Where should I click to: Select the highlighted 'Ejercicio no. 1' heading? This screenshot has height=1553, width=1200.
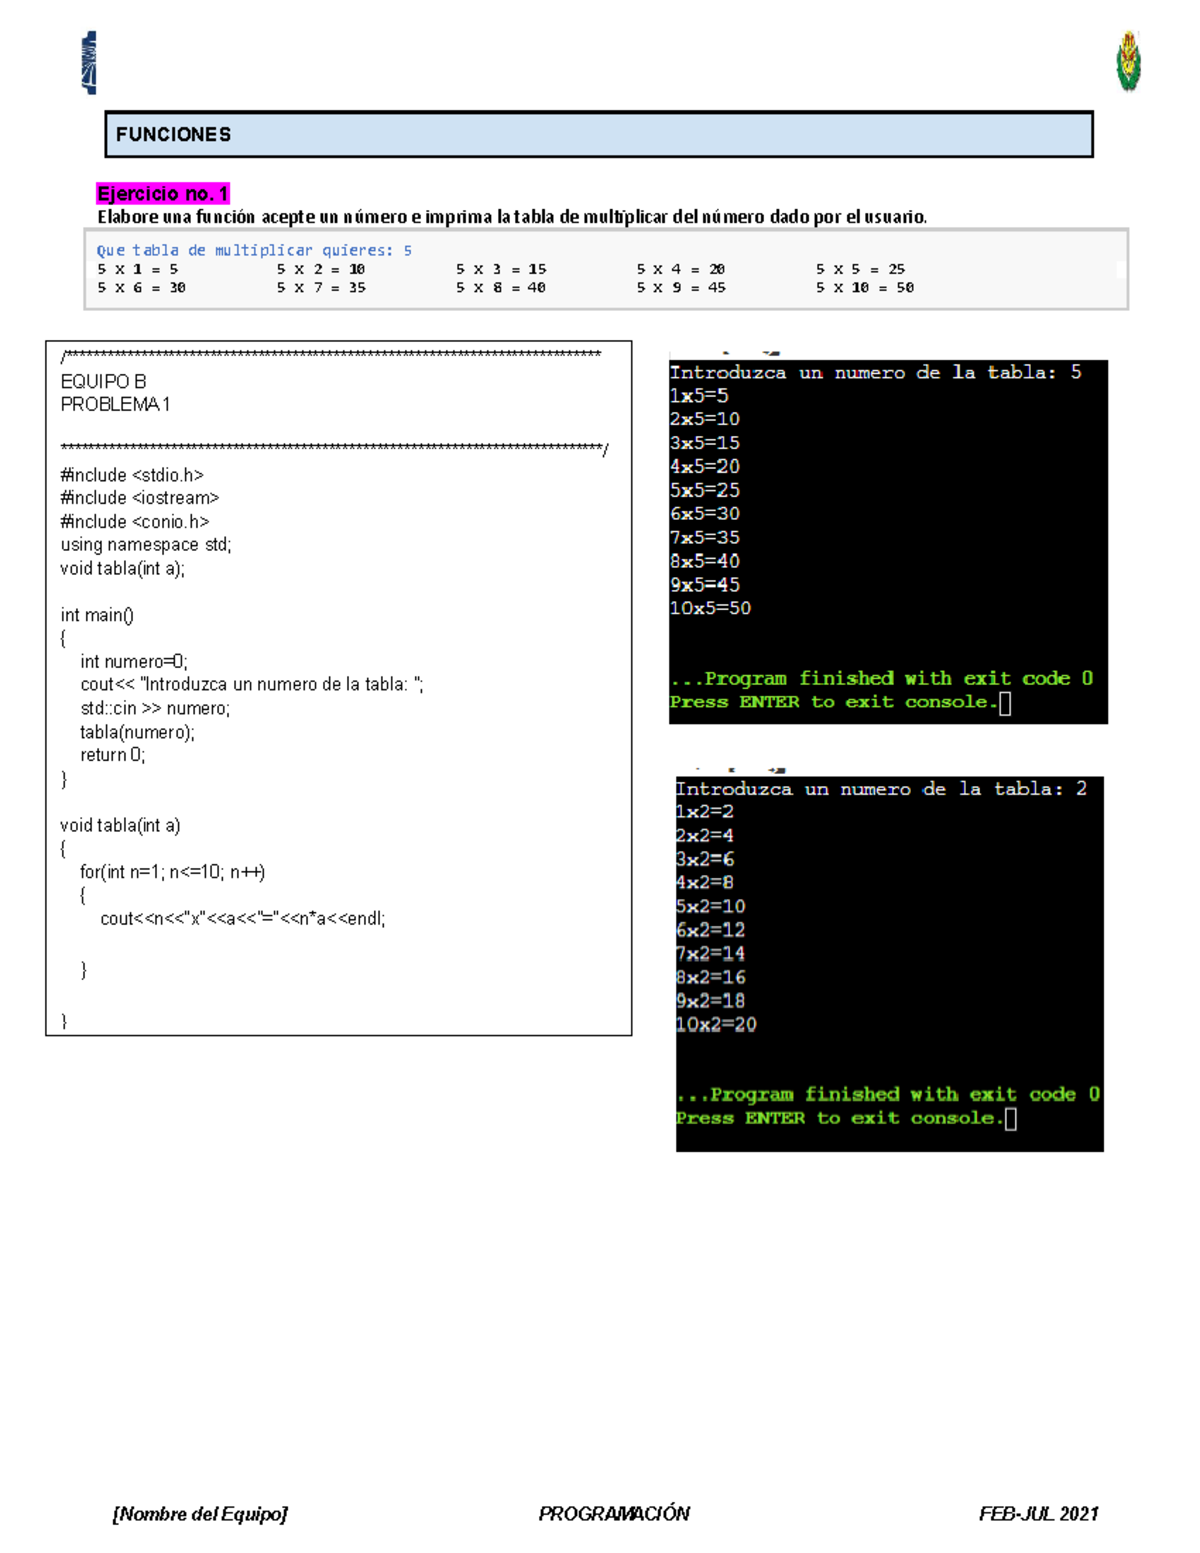[x=163, y=193]
